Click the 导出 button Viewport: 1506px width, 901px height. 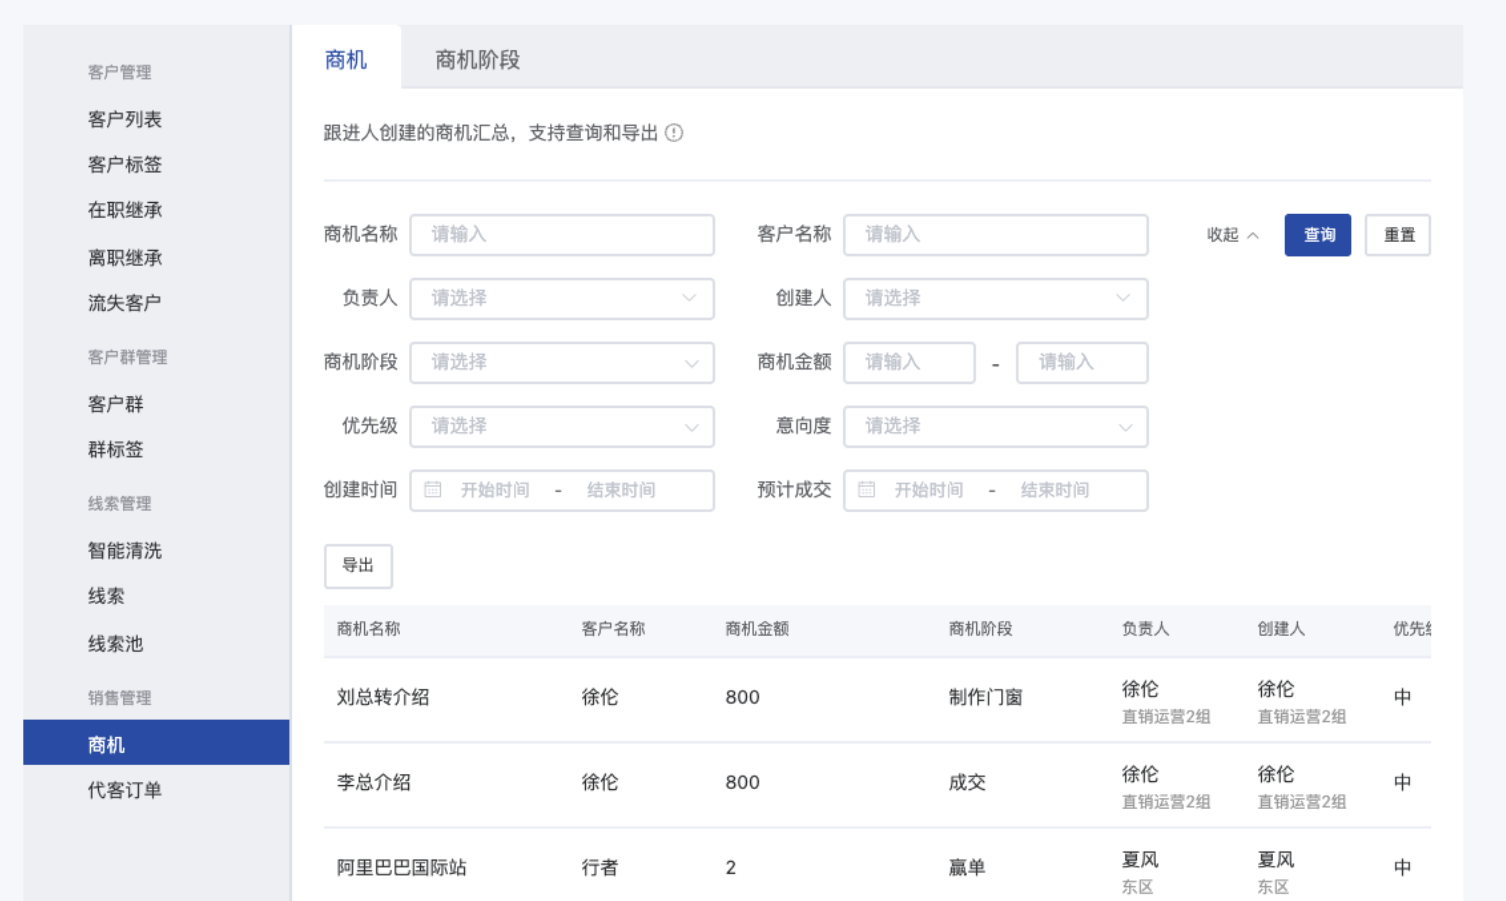(358, 566)
